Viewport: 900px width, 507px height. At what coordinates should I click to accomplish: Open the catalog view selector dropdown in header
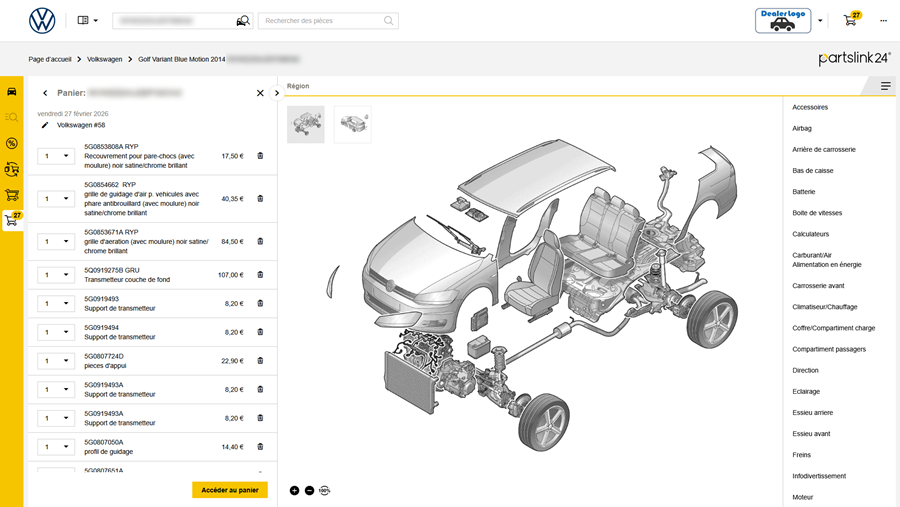[x=88, y=20]
